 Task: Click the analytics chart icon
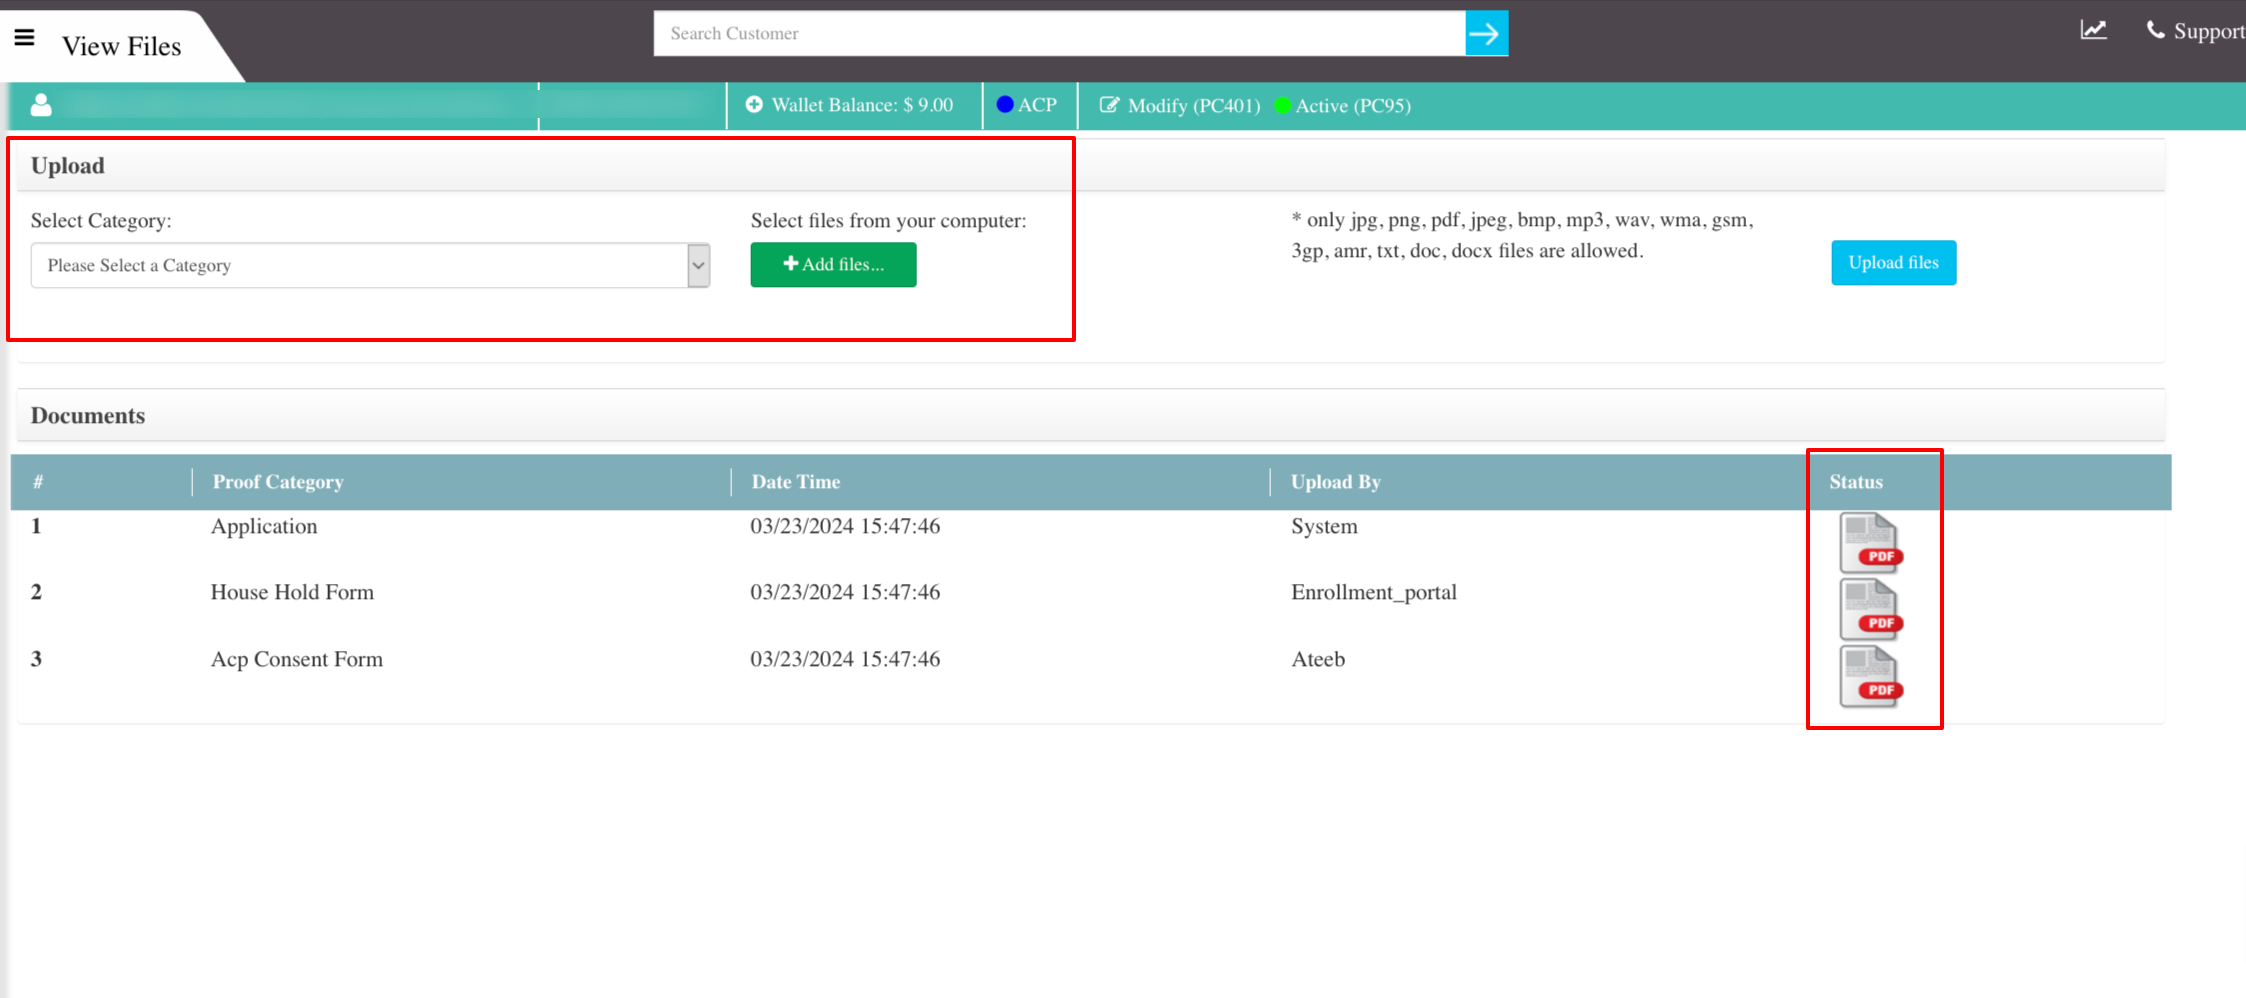(x=2094, y=31)
